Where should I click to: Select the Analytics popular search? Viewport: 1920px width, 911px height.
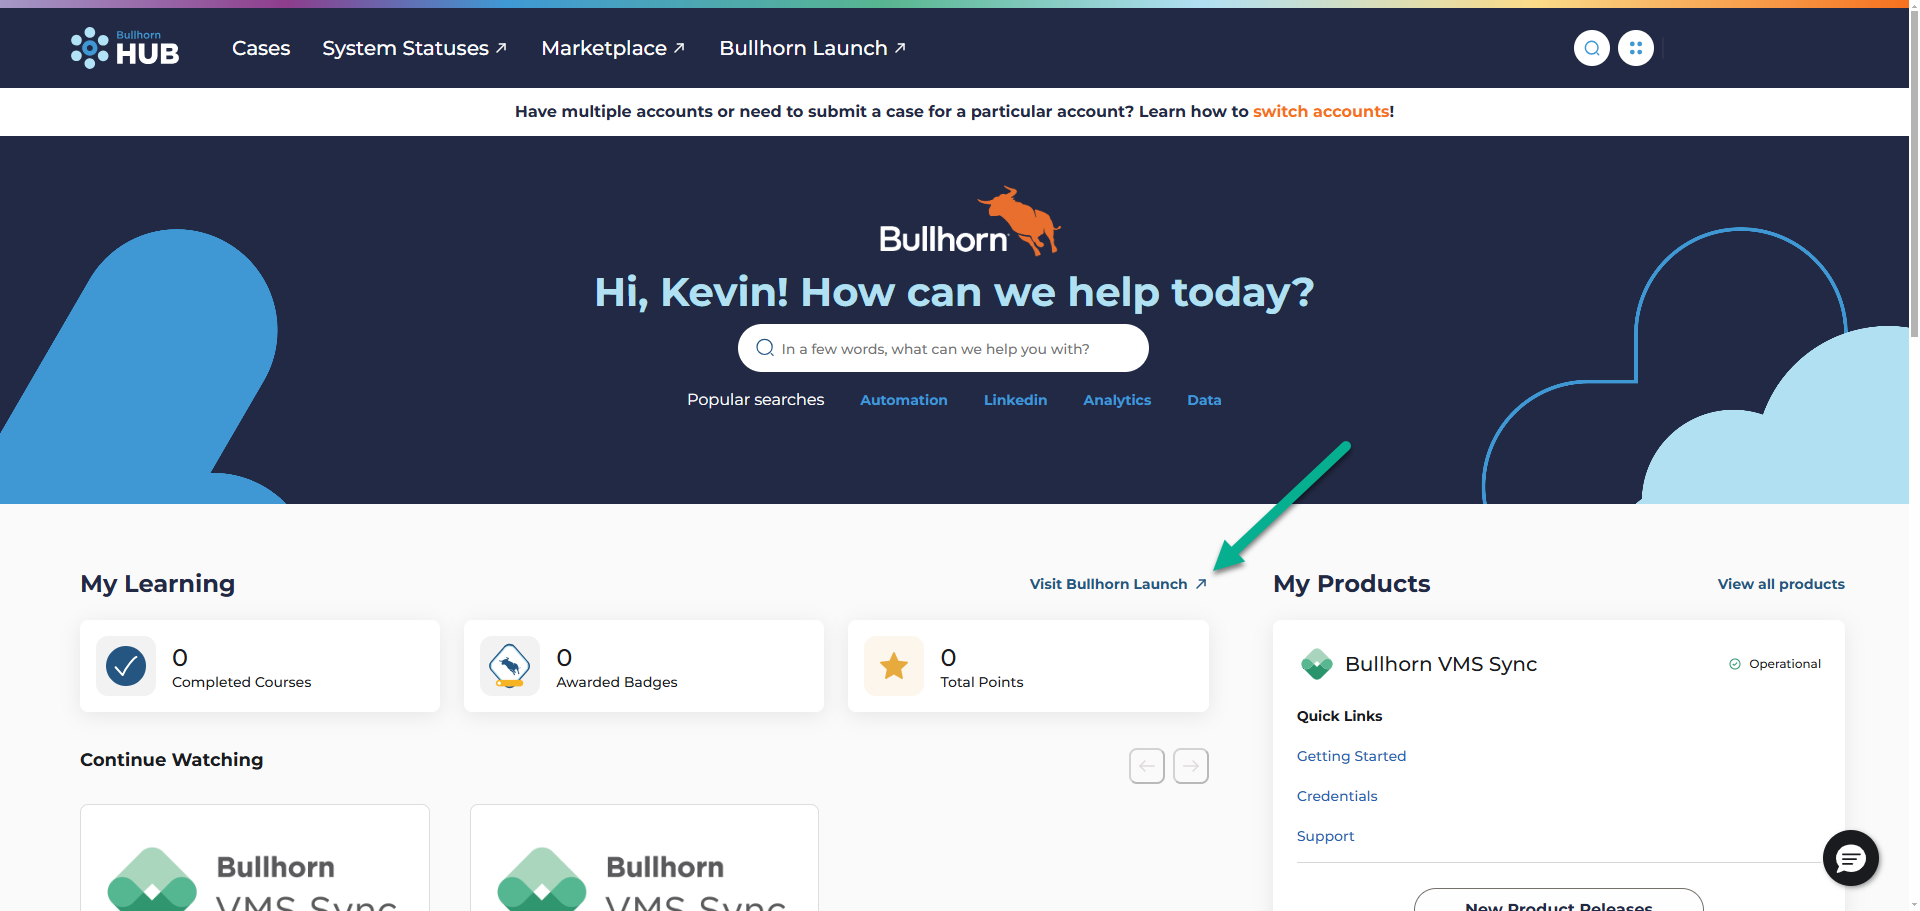pos(1117,400)
